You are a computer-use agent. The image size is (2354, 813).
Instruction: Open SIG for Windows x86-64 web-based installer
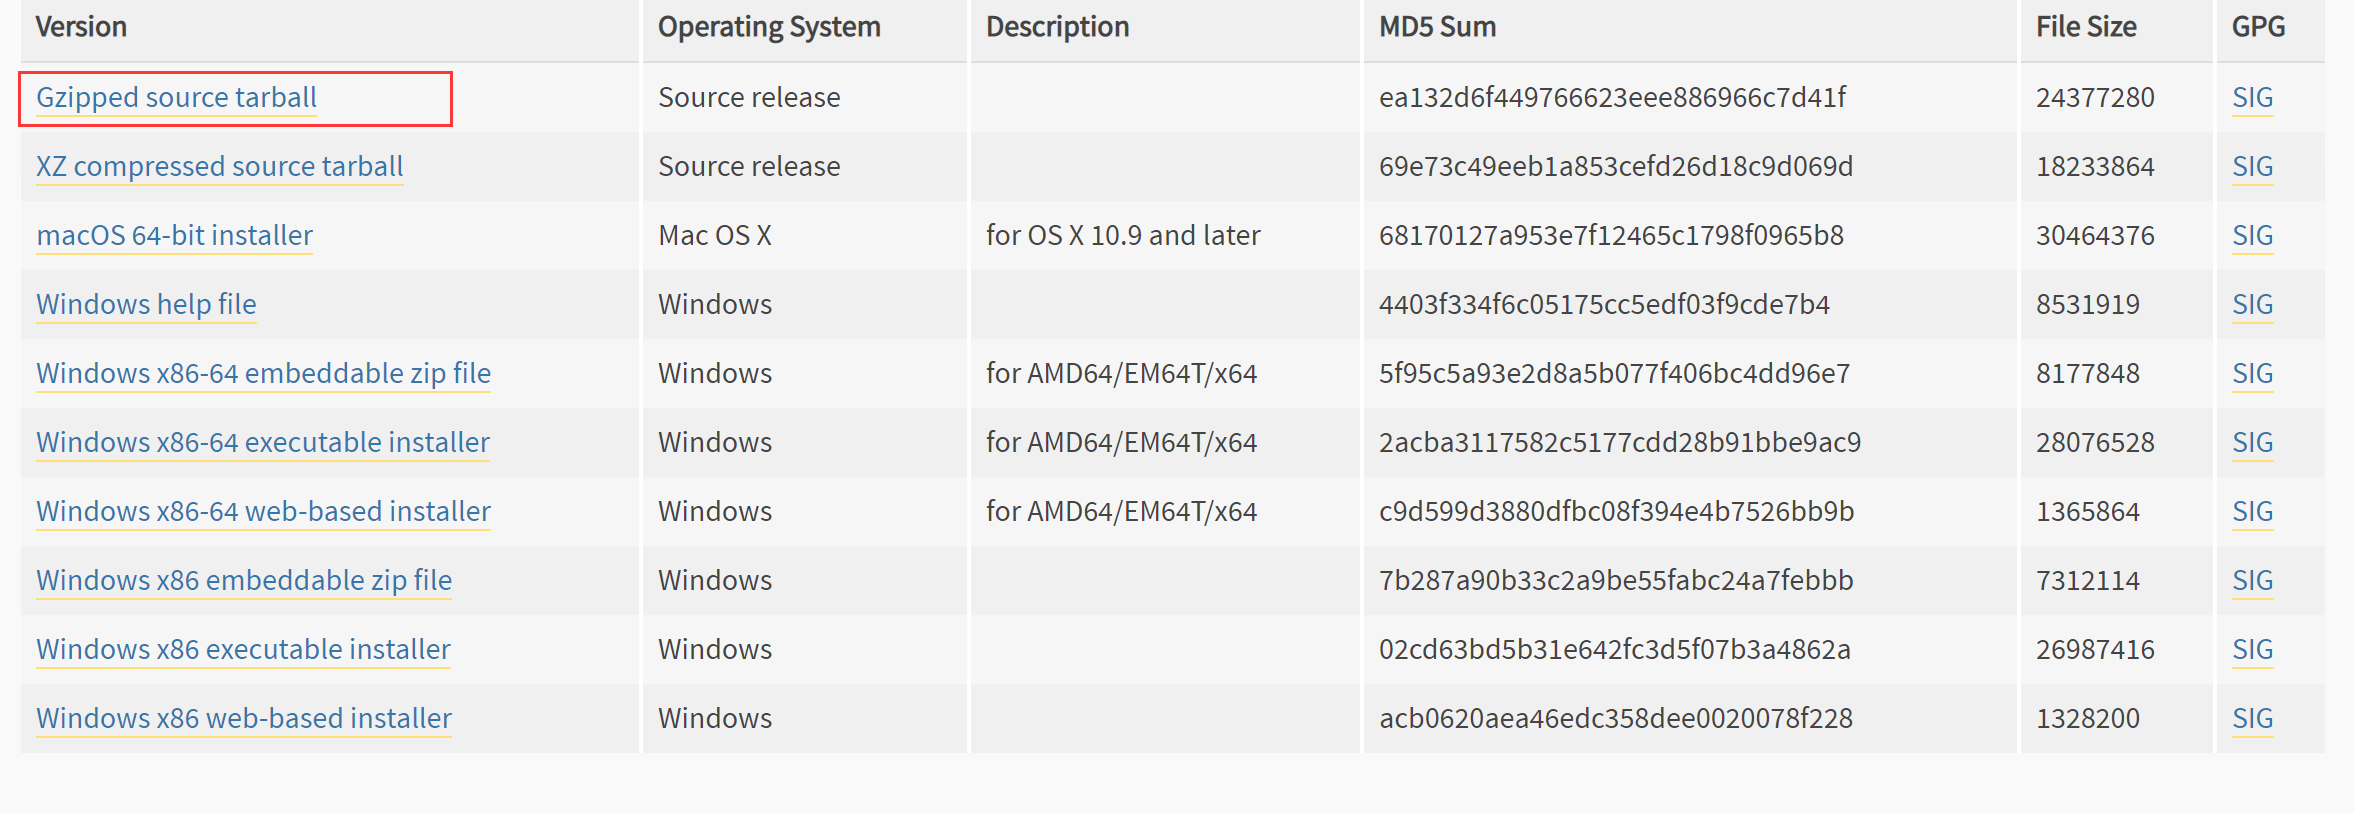pyautogui.click(x=2252, y=512)
